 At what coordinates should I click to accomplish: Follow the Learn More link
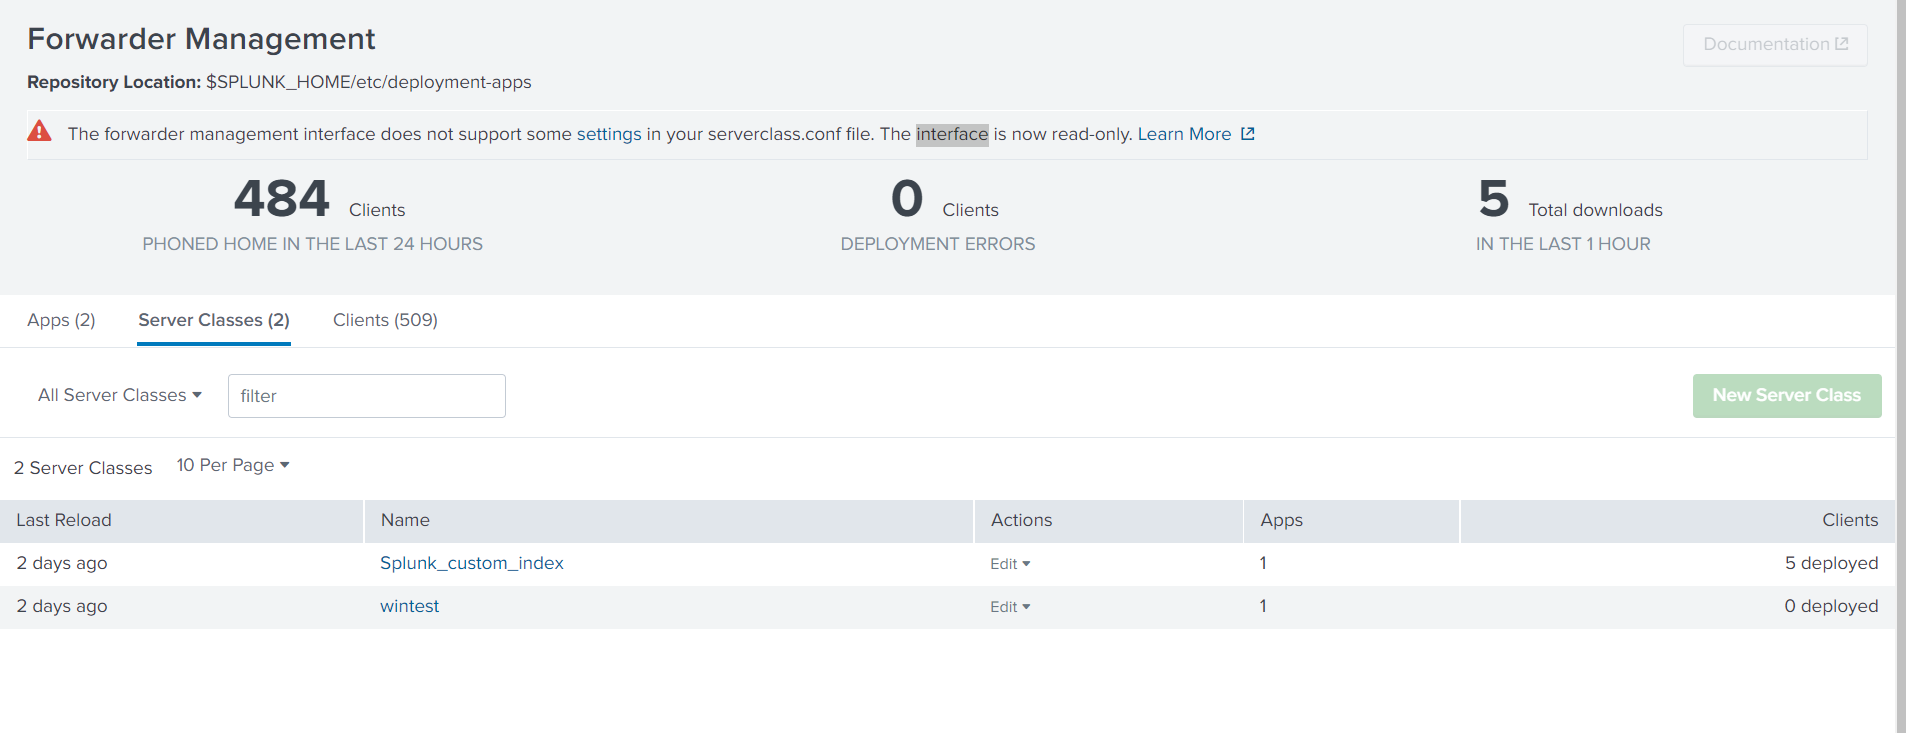(x=1184, y=134)
